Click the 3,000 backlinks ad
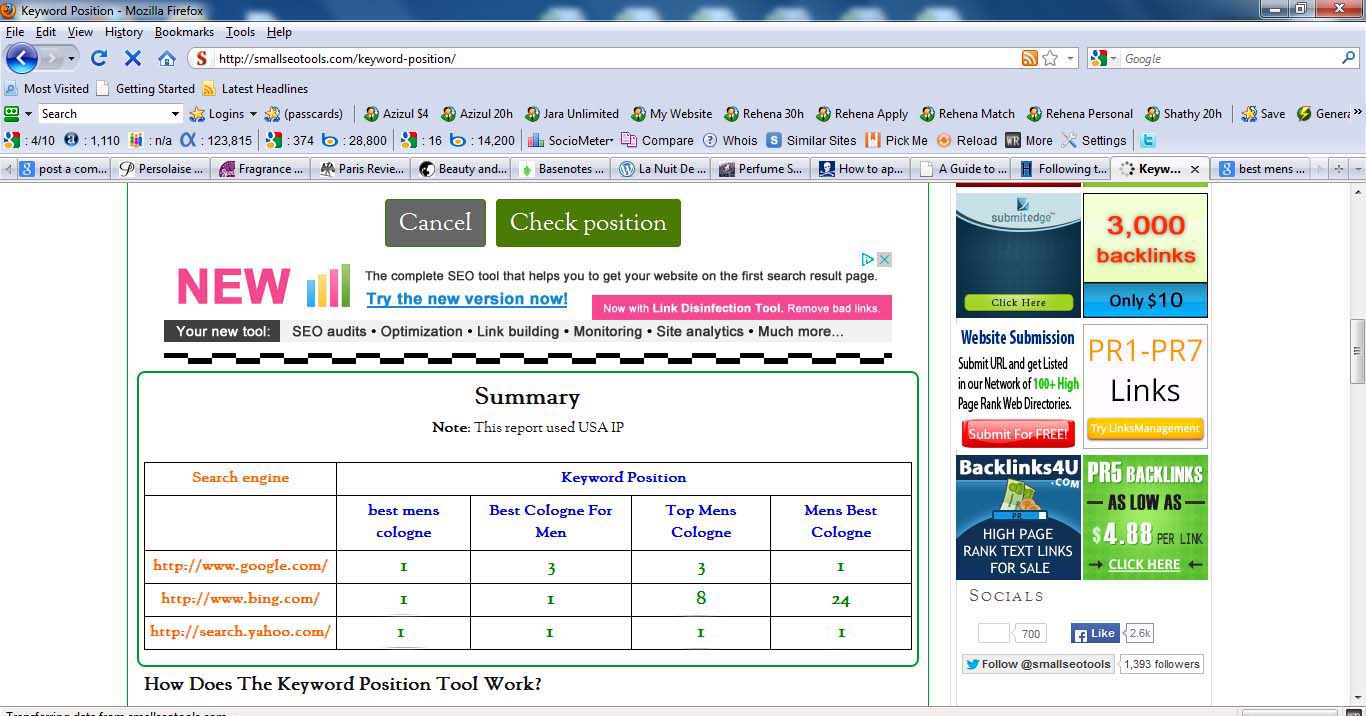 tap(1145, 255)
